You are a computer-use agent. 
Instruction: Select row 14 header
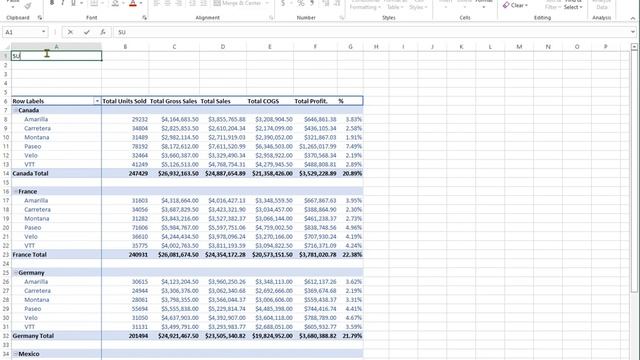tap(6, 173)
